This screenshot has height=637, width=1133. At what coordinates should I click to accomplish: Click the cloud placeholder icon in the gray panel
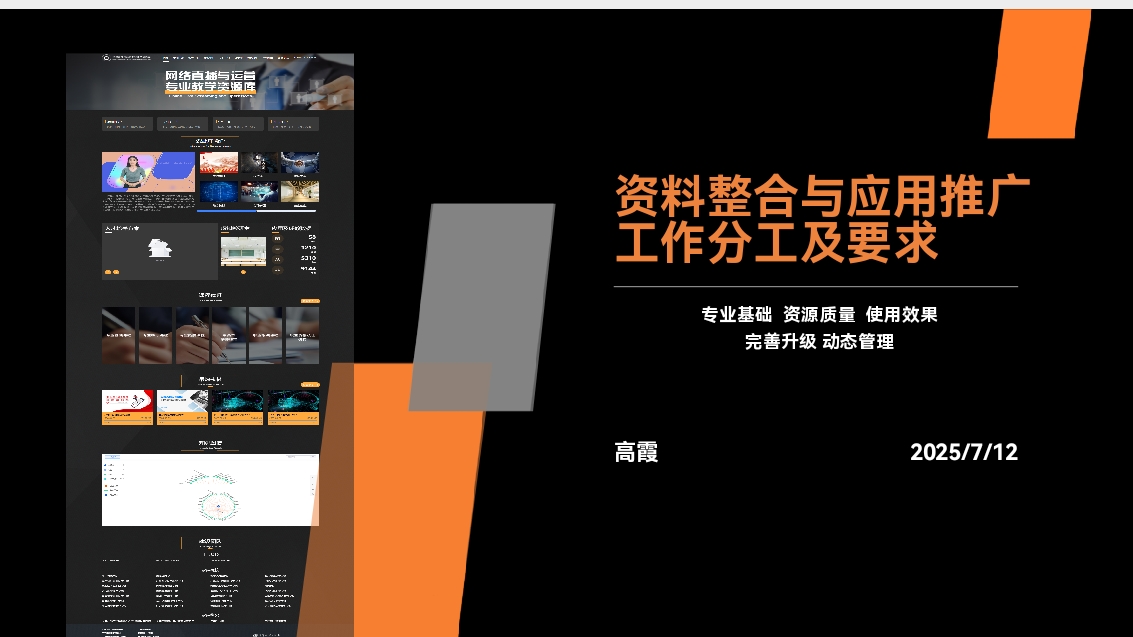[x=158, y=250]
